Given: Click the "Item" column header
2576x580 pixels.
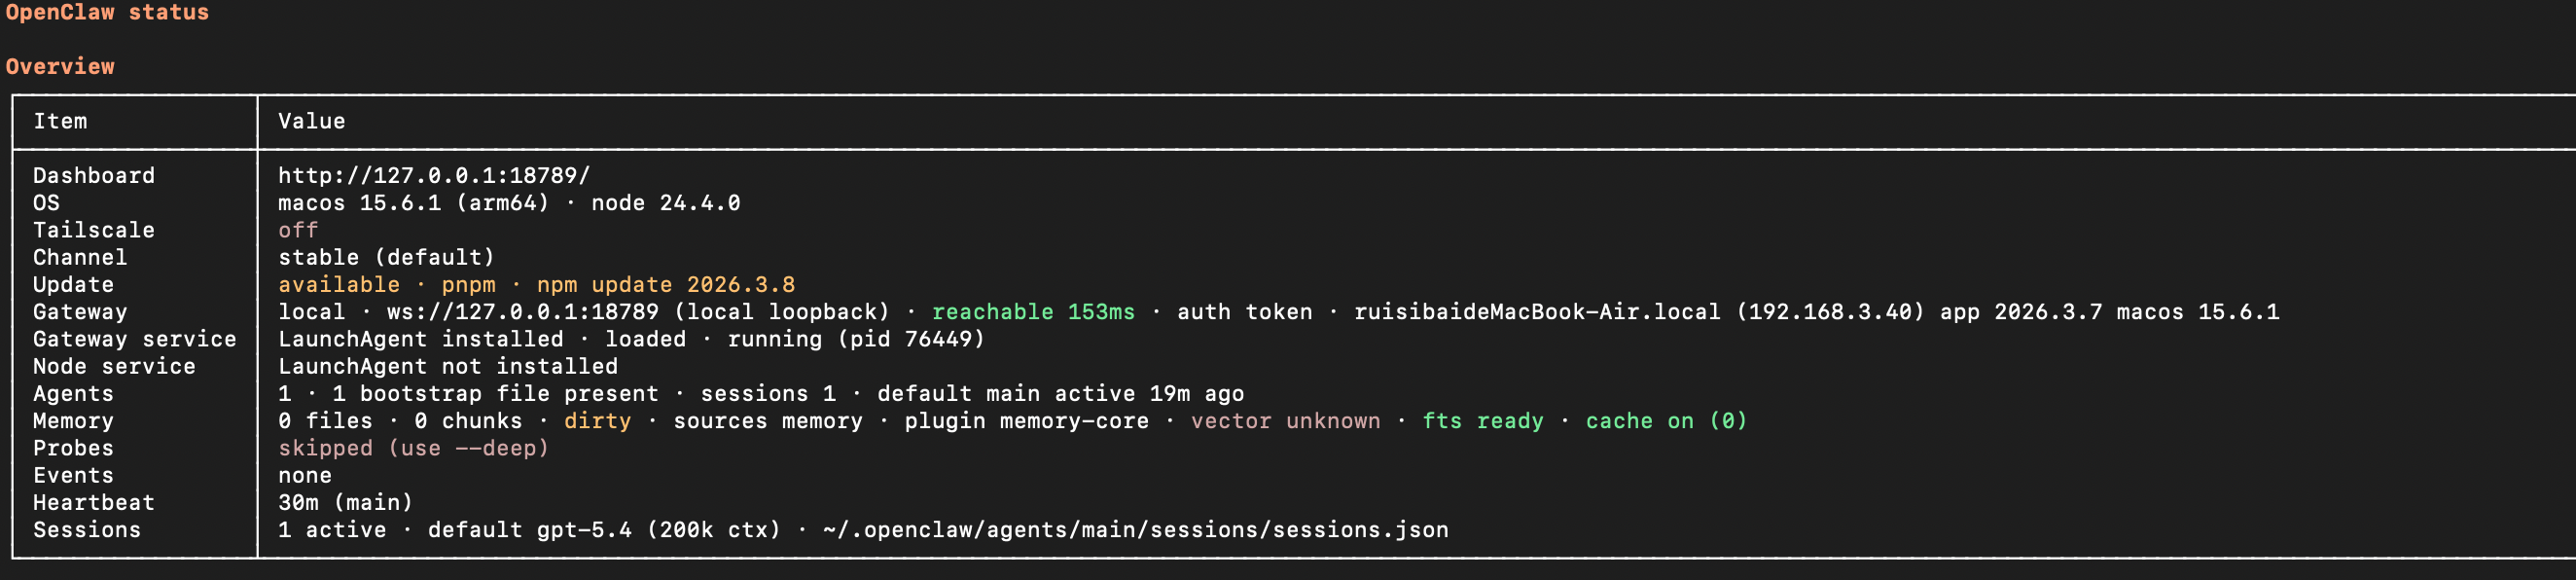Looking at the screenshot, I should 60,121.
